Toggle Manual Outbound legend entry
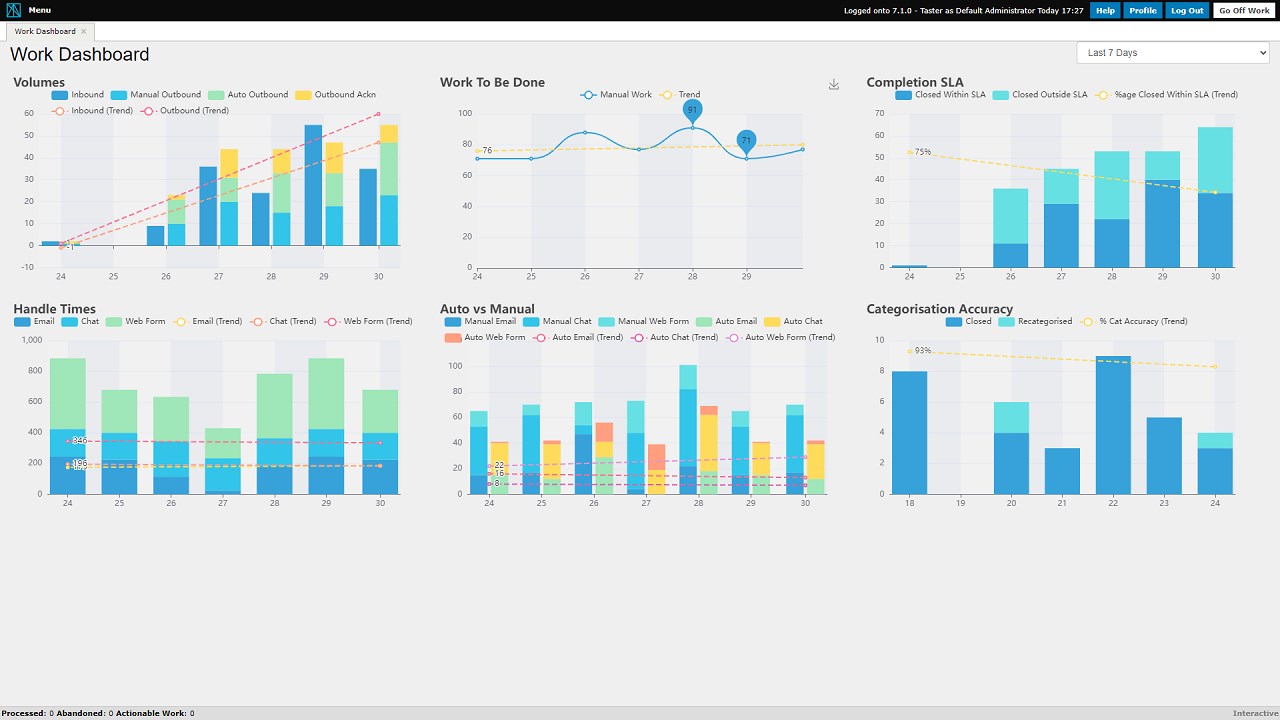The height and width of the screenshot is (720, 1280). point(155,95)
